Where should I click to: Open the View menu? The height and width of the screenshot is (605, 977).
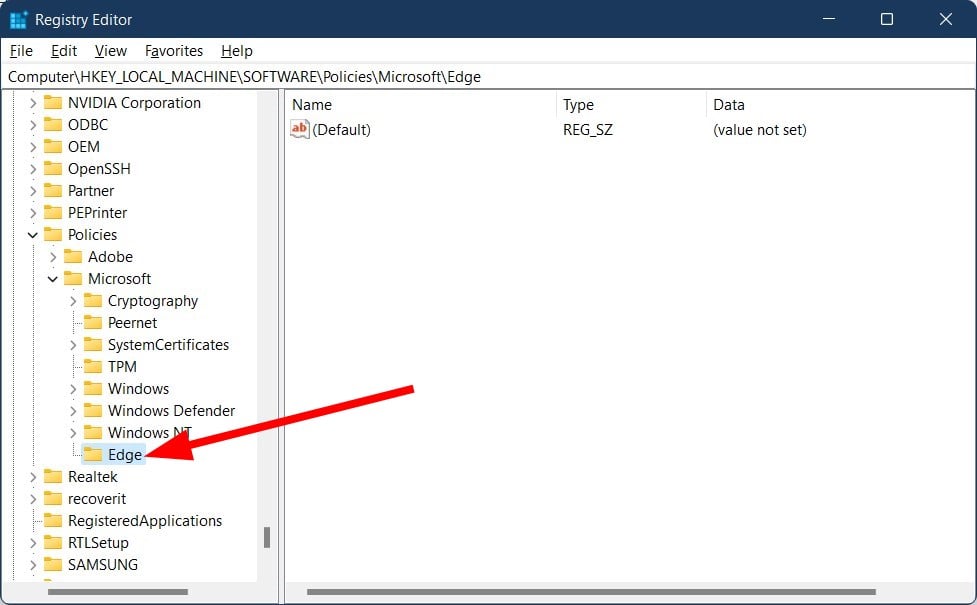click(x=110, y=51)
